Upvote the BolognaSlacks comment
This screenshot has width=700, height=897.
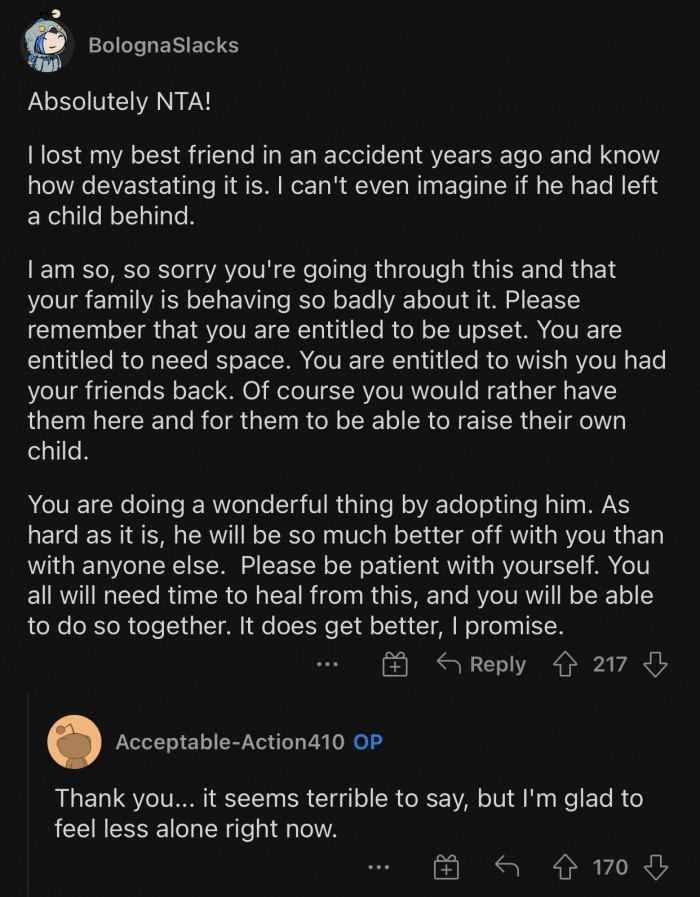[x=565, y=664]
